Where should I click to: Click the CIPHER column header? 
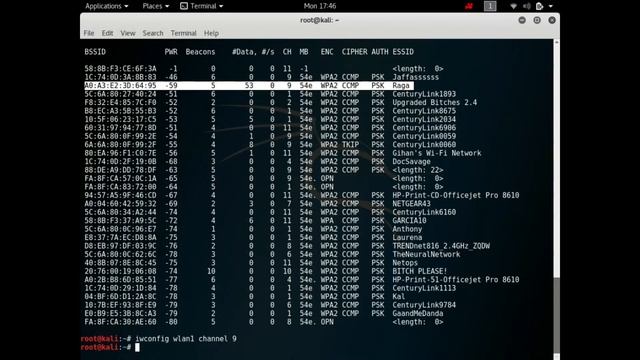coord(354,52)
